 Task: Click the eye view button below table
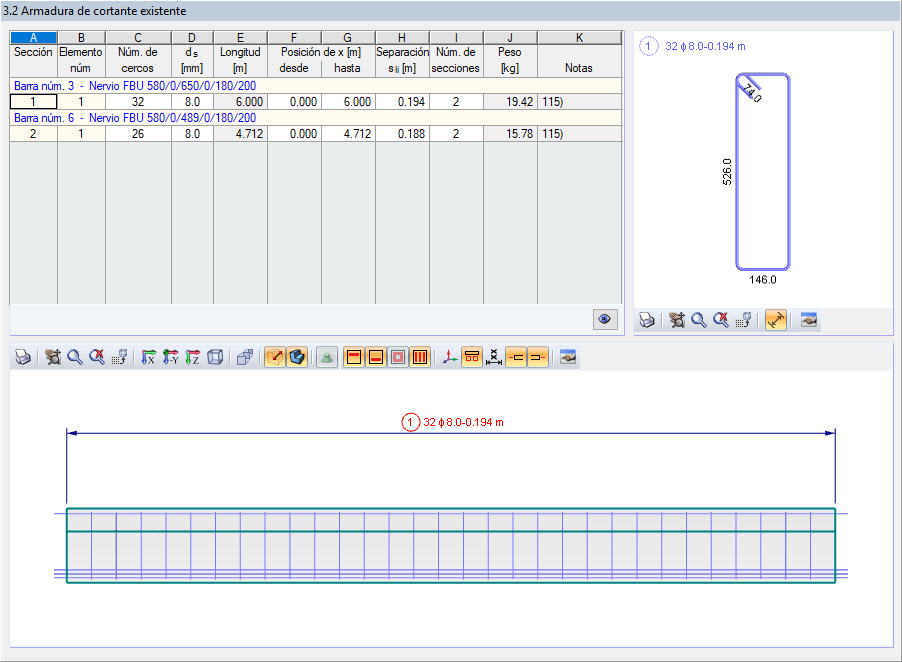pos(605,319)
